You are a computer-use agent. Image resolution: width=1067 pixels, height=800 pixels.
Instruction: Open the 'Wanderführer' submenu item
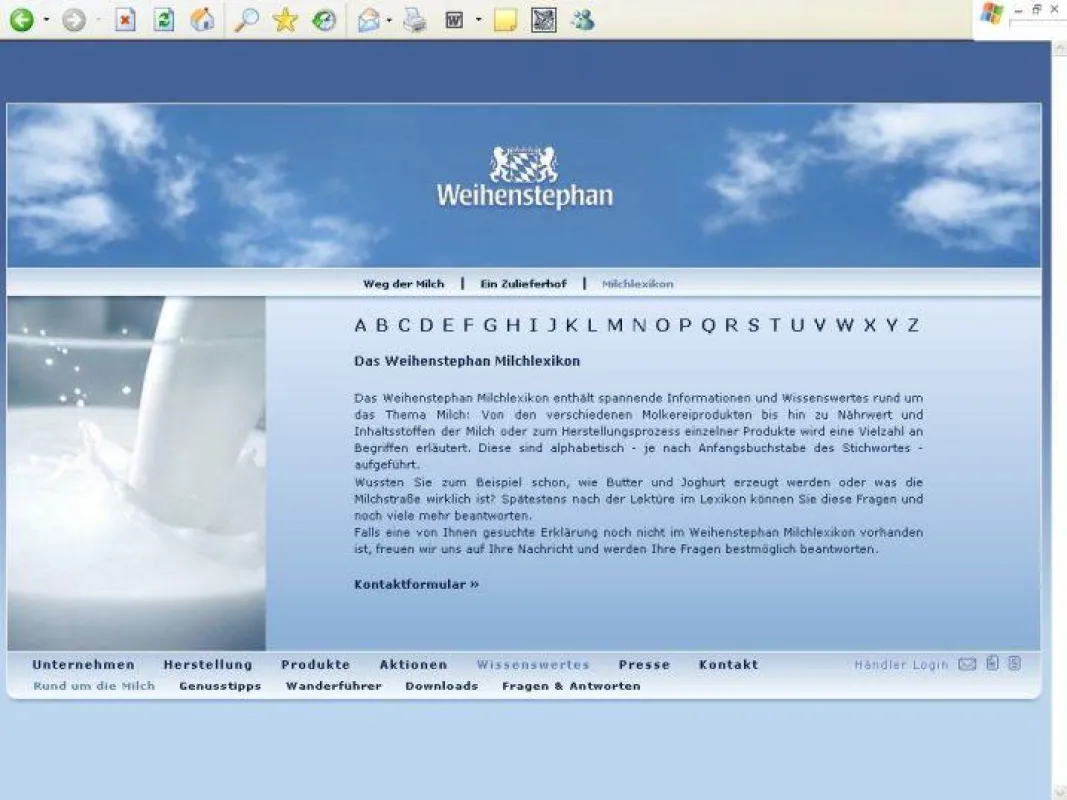click(x=333, y=686)
